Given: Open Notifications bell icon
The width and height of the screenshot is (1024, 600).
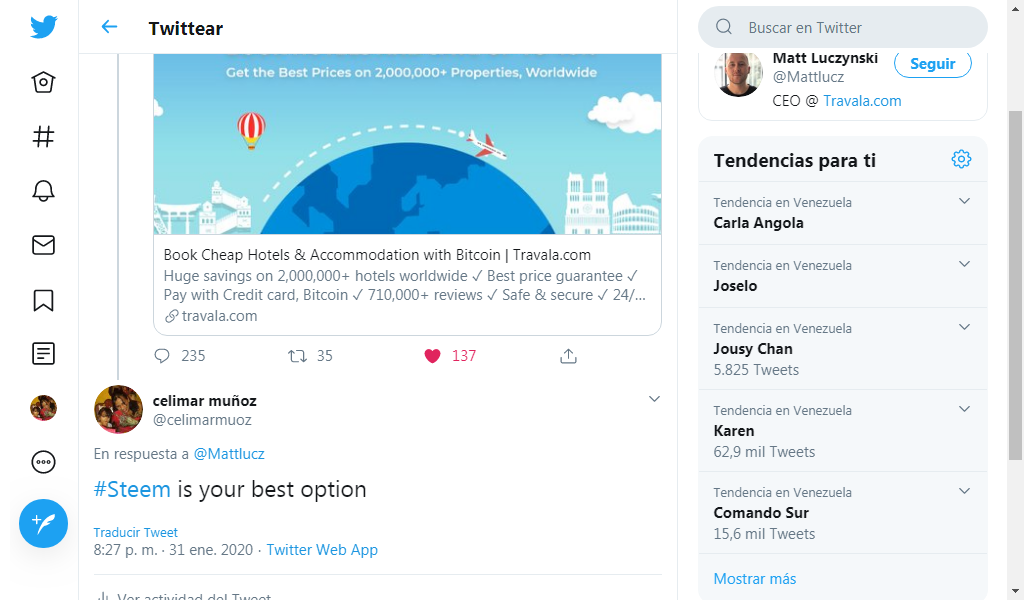Looking at the screenshot, I should [x=43, y=191].
